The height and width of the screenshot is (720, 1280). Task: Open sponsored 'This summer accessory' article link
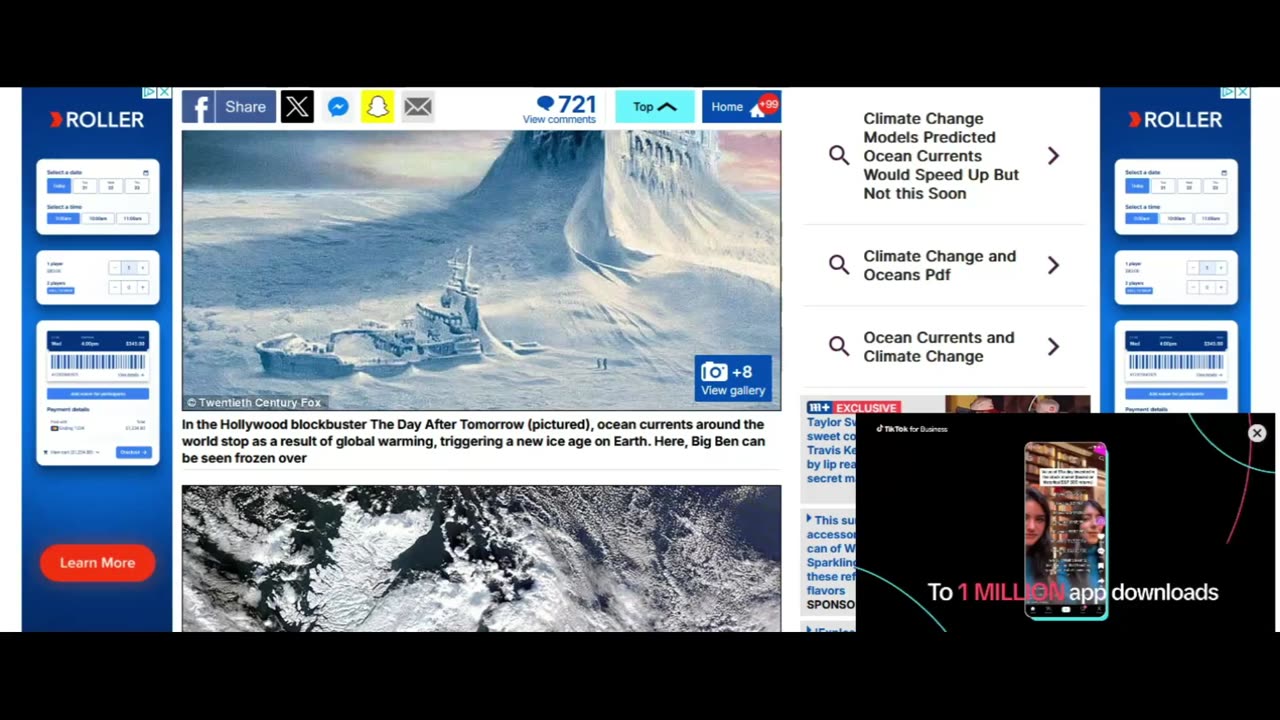832,555
